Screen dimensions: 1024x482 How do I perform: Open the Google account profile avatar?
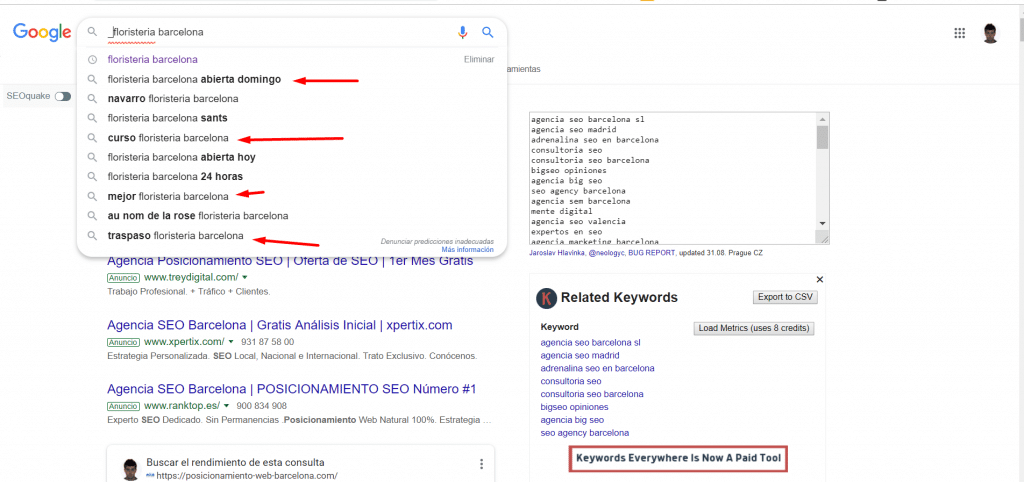990,33
